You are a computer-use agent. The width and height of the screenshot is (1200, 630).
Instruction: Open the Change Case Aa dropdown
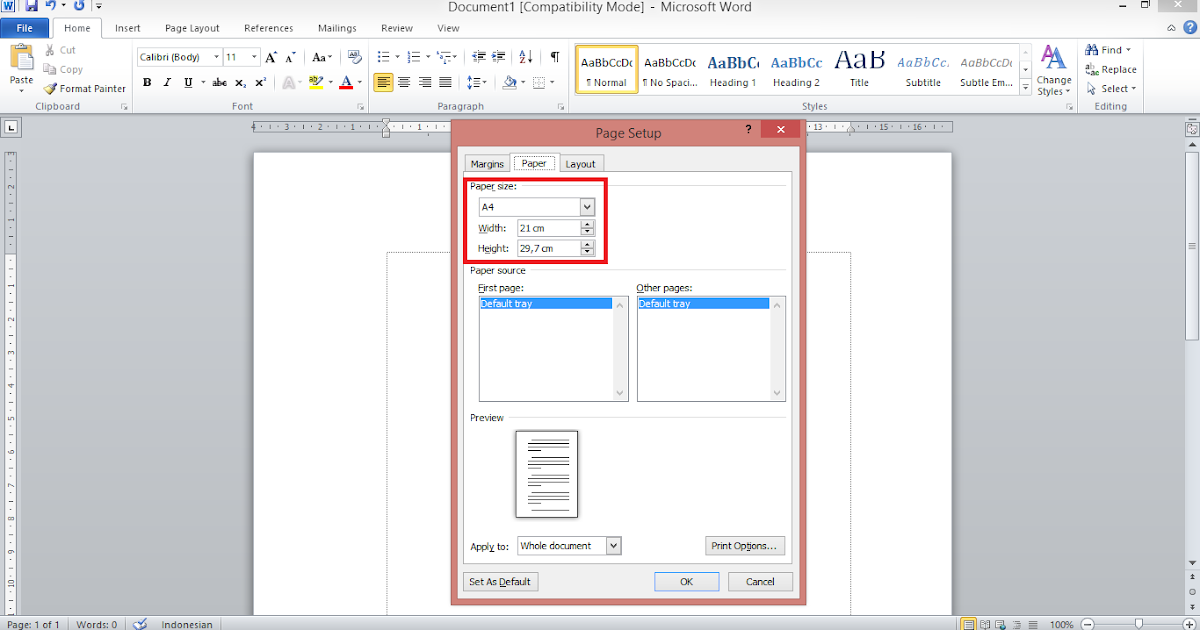tap(322, 57)
